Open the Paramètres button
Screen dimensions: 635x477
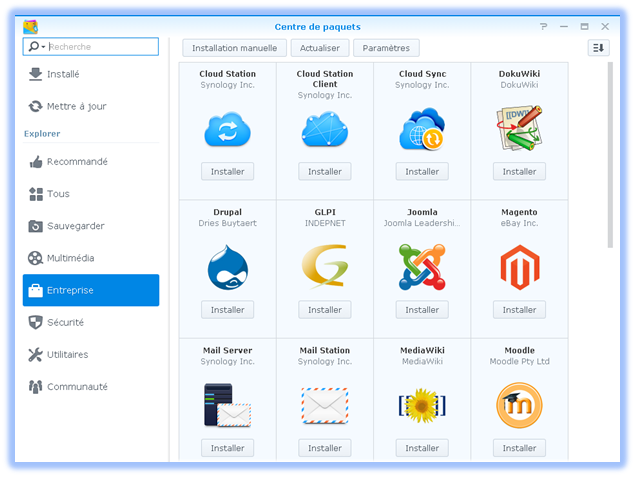coord(386,48)
